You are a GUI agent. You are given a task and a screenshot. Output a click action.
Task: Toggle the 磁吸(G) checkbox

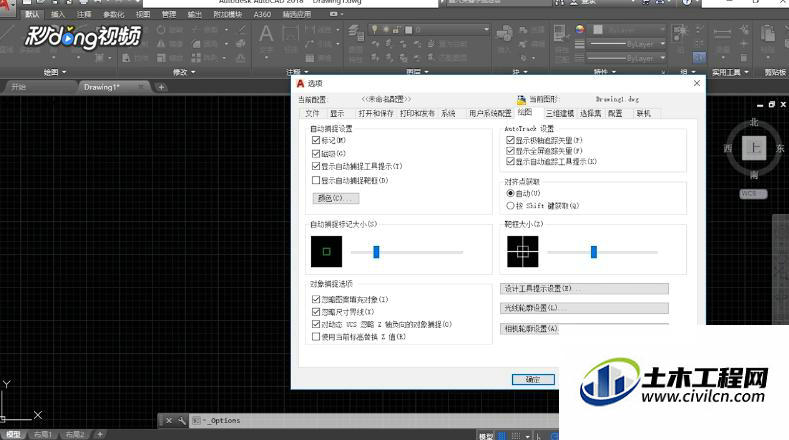point(316,154)
